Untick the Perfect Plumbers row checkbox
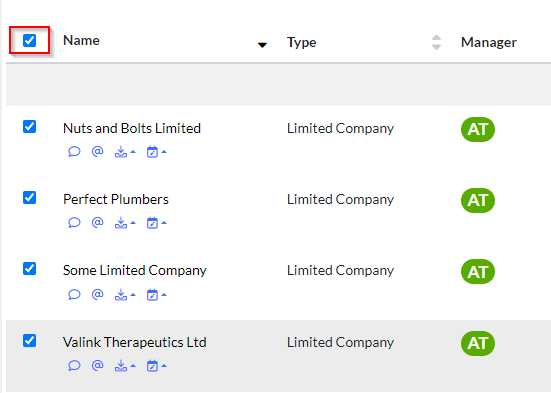 point(30,198)
